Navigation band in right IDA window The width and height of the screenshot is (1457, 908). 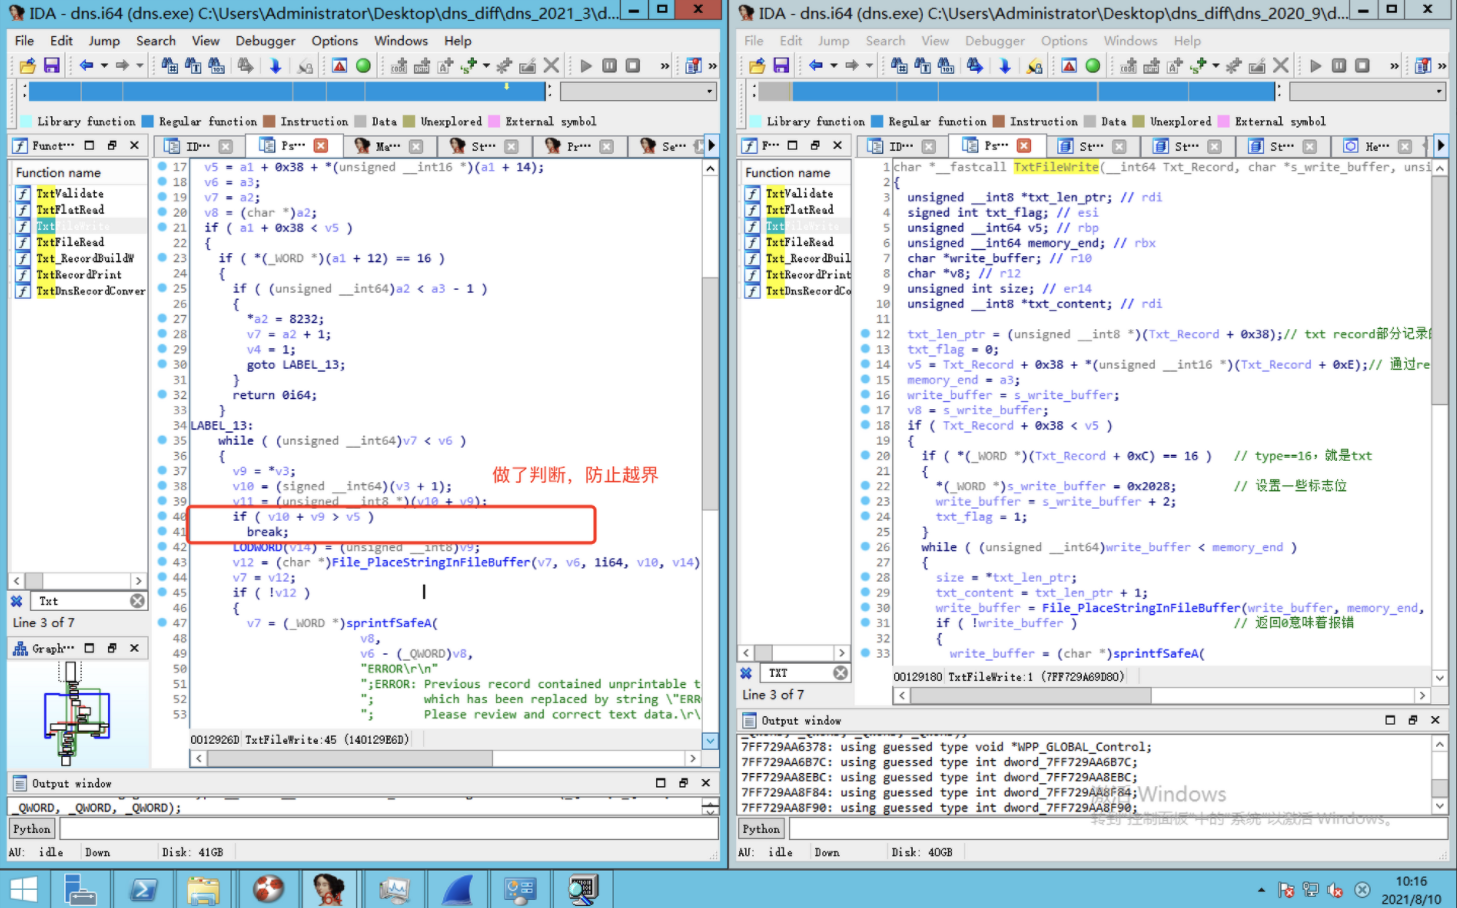pyautogui.click(x=1018, y=91)
